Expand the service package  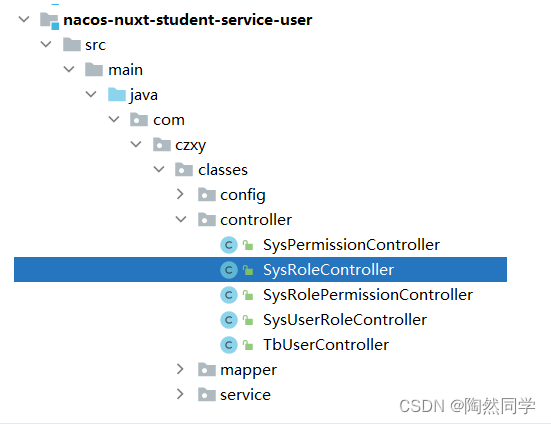click(180, 394)
